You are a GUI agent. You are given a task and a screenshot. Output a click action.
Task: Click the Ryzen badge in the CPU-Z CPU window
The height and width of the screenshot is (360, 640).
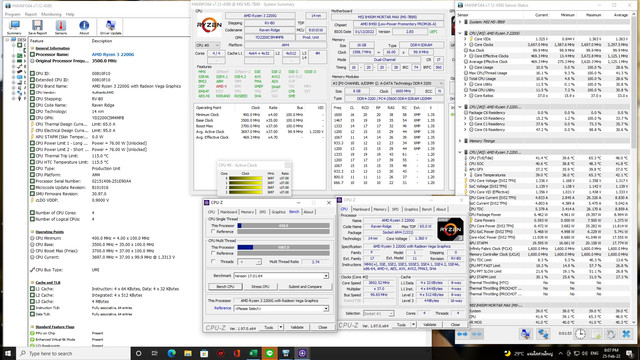pyautogui.click(x=450, y=229)
